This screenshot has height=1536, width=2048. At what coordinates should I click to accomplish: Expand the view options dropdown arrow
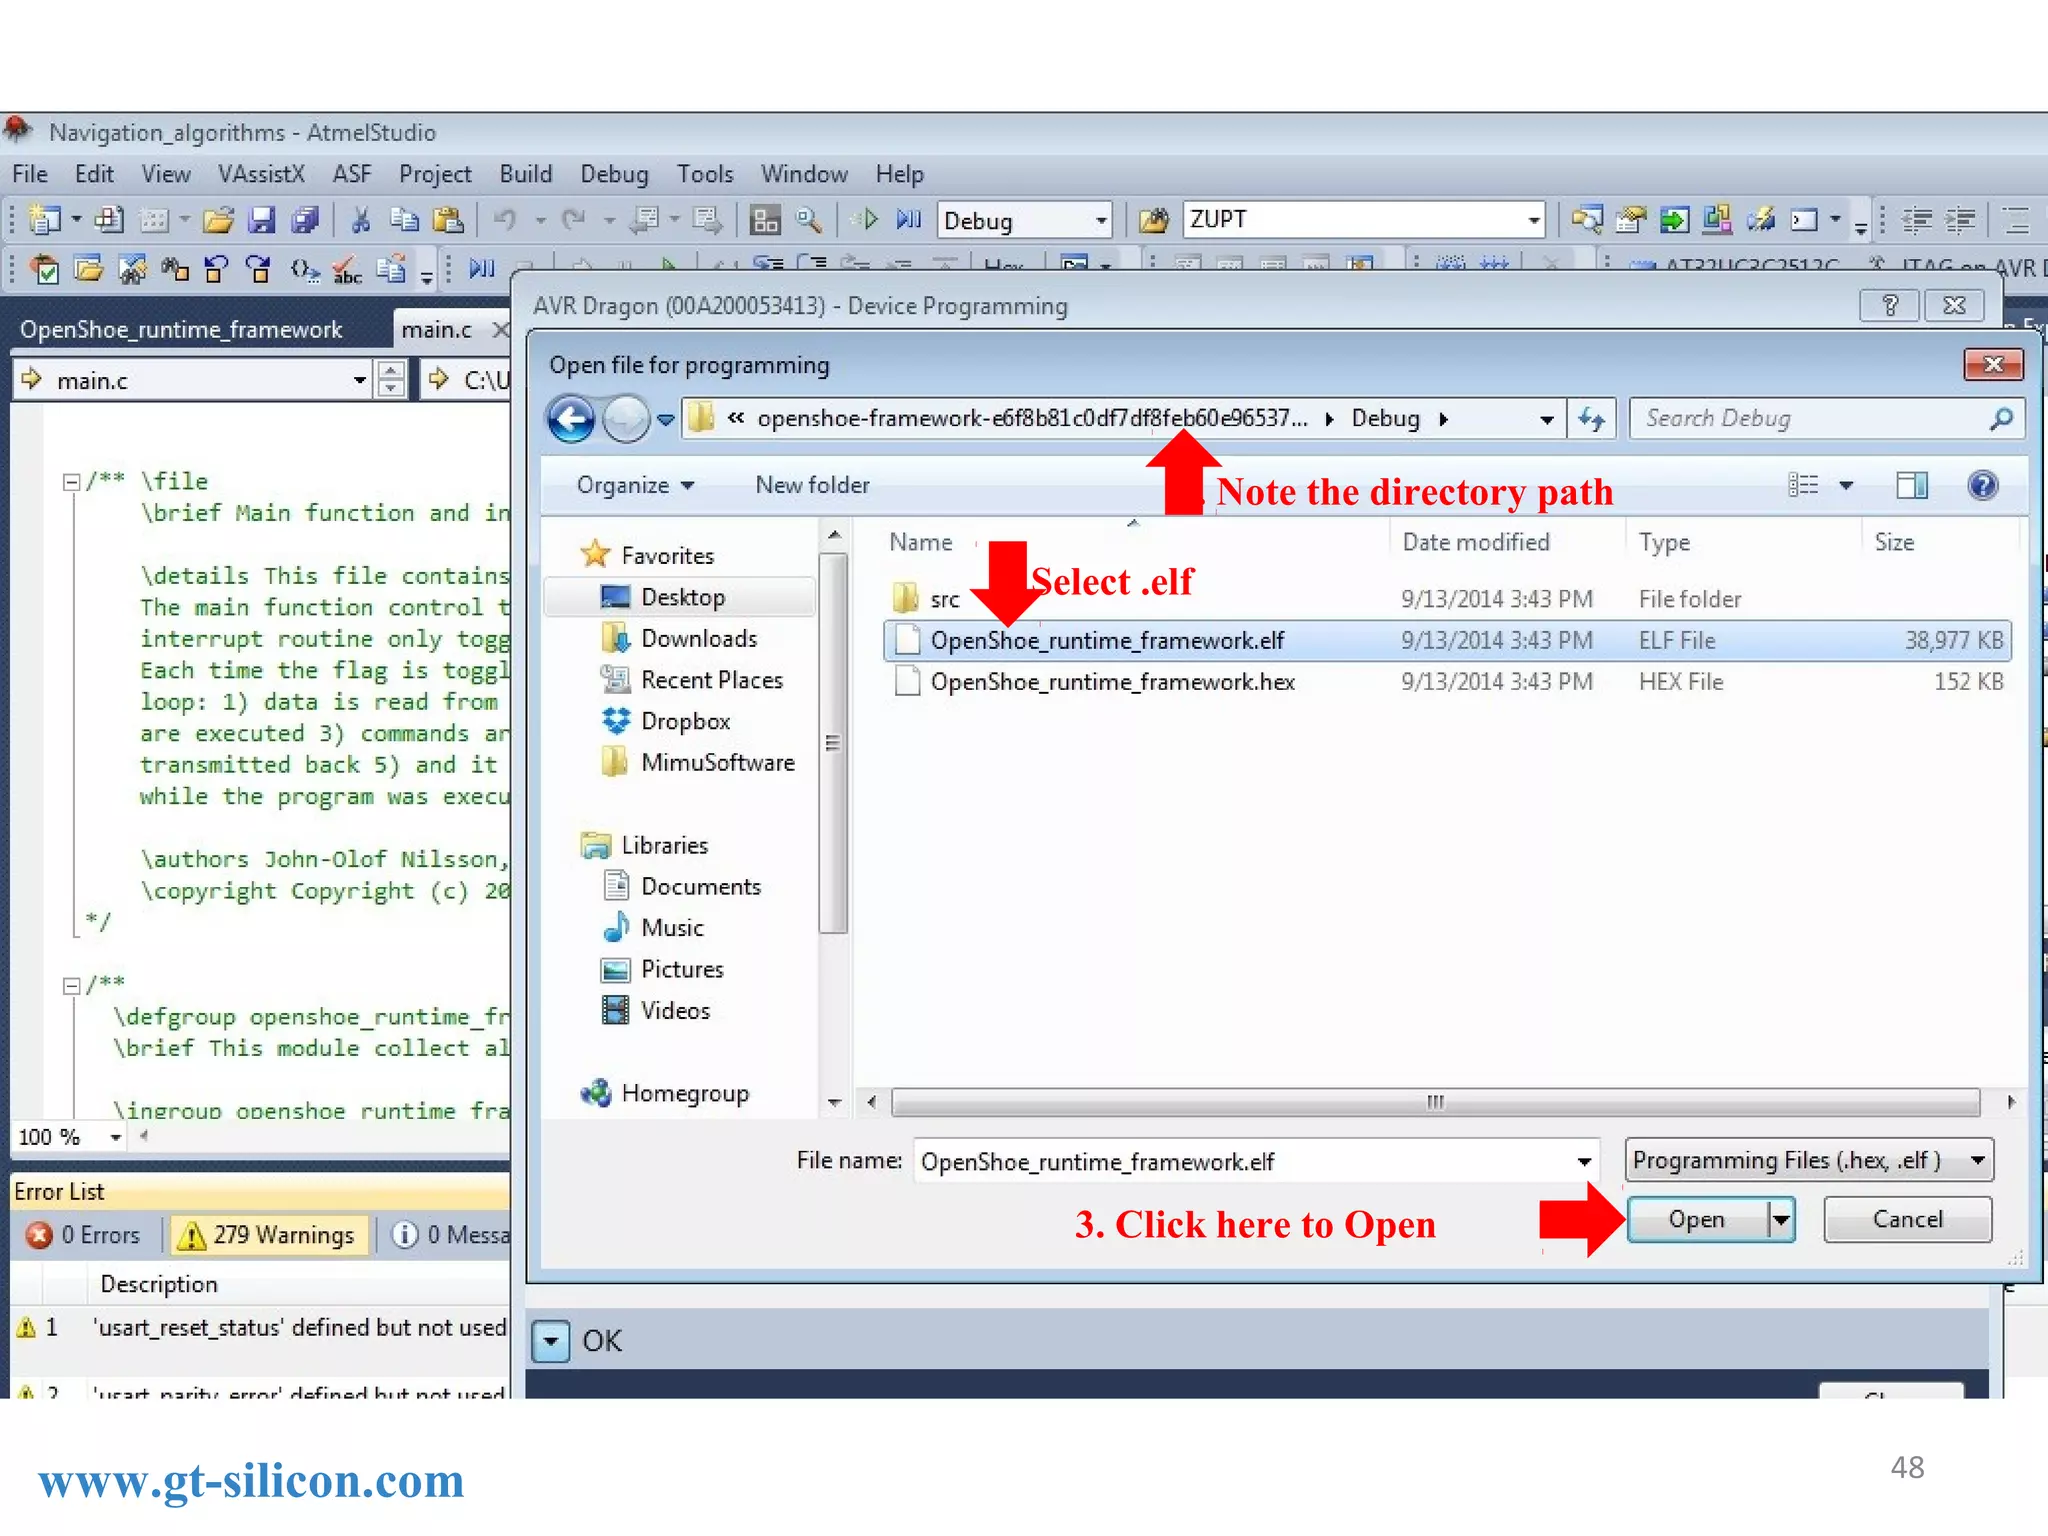coord(1846,485)
